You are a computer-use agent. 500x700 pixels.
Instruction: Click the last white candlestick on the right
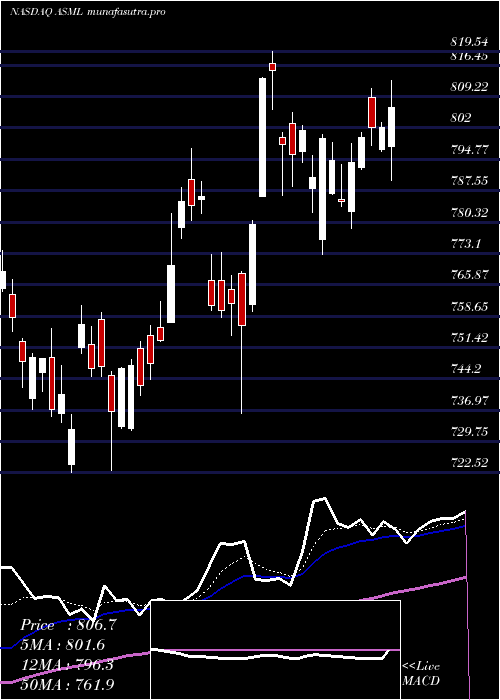click(x=392, y=127)
